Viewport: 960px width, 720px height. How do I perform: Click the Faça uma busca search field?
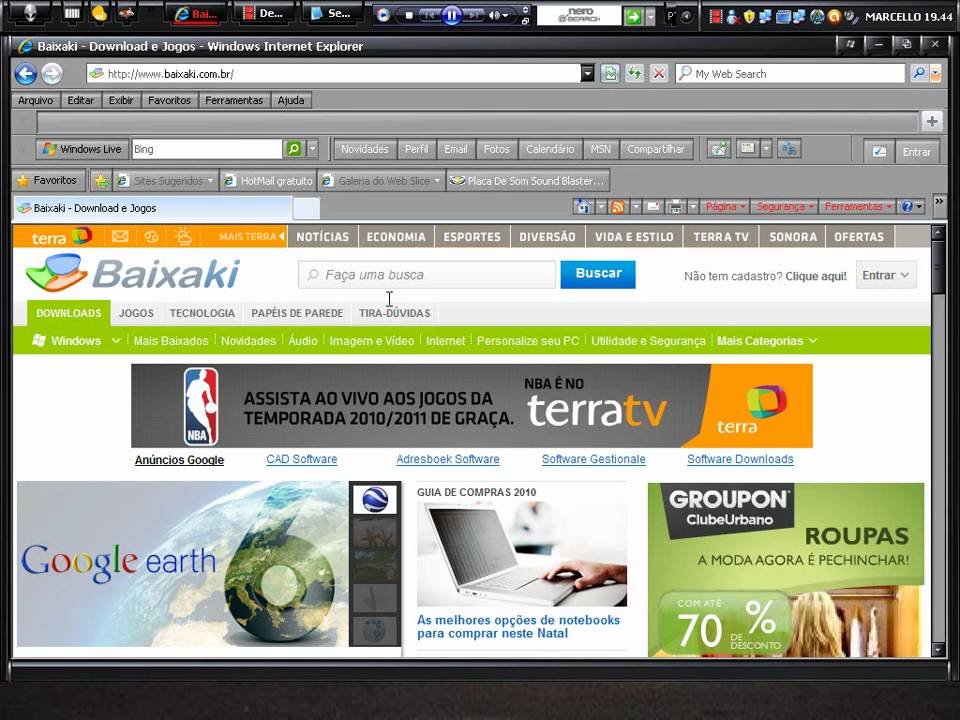pos(427,275)
